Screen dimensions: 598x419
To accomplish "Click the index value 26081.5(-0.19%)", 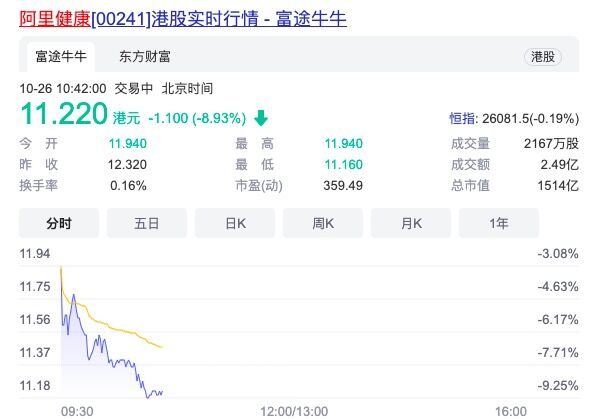I will pos(530,119).
